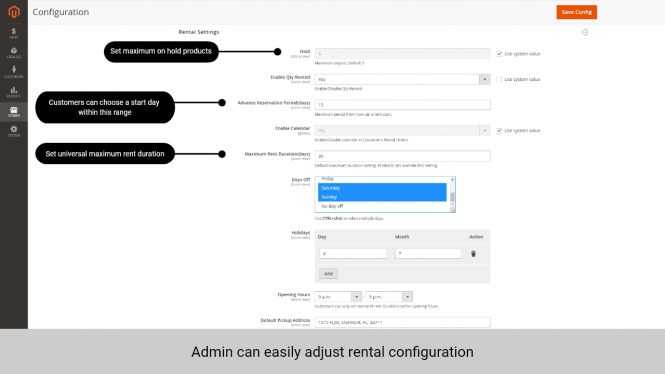Click the Rental Settings heading
This screenshot has width=665, height=374.
coord(198,32)
